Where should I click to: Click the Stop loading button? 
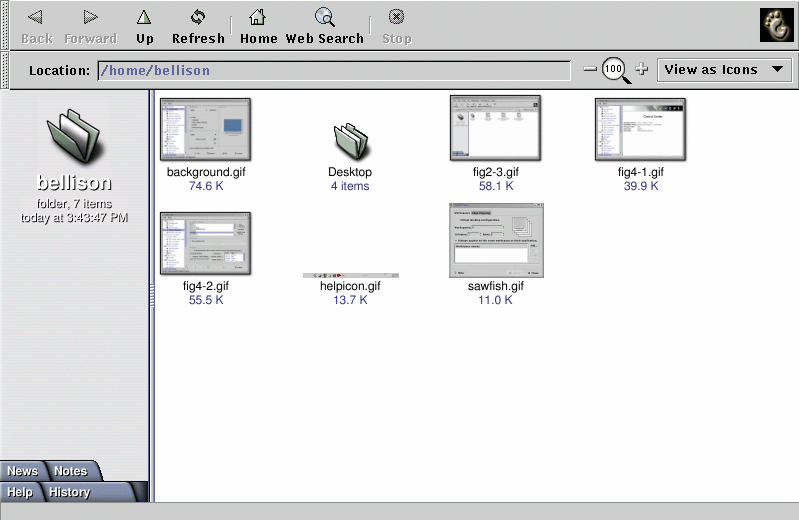[397, 26]
